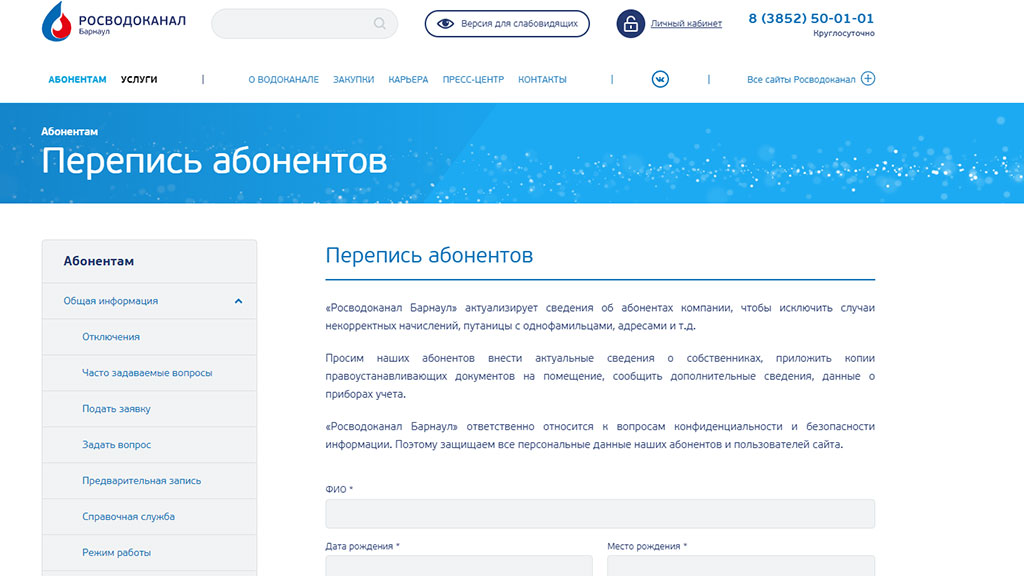Image resolution: width=1024 pixels, height=576 pixels.
Task: Open Предварительная запись sidebar link
Action: point(141,481)
